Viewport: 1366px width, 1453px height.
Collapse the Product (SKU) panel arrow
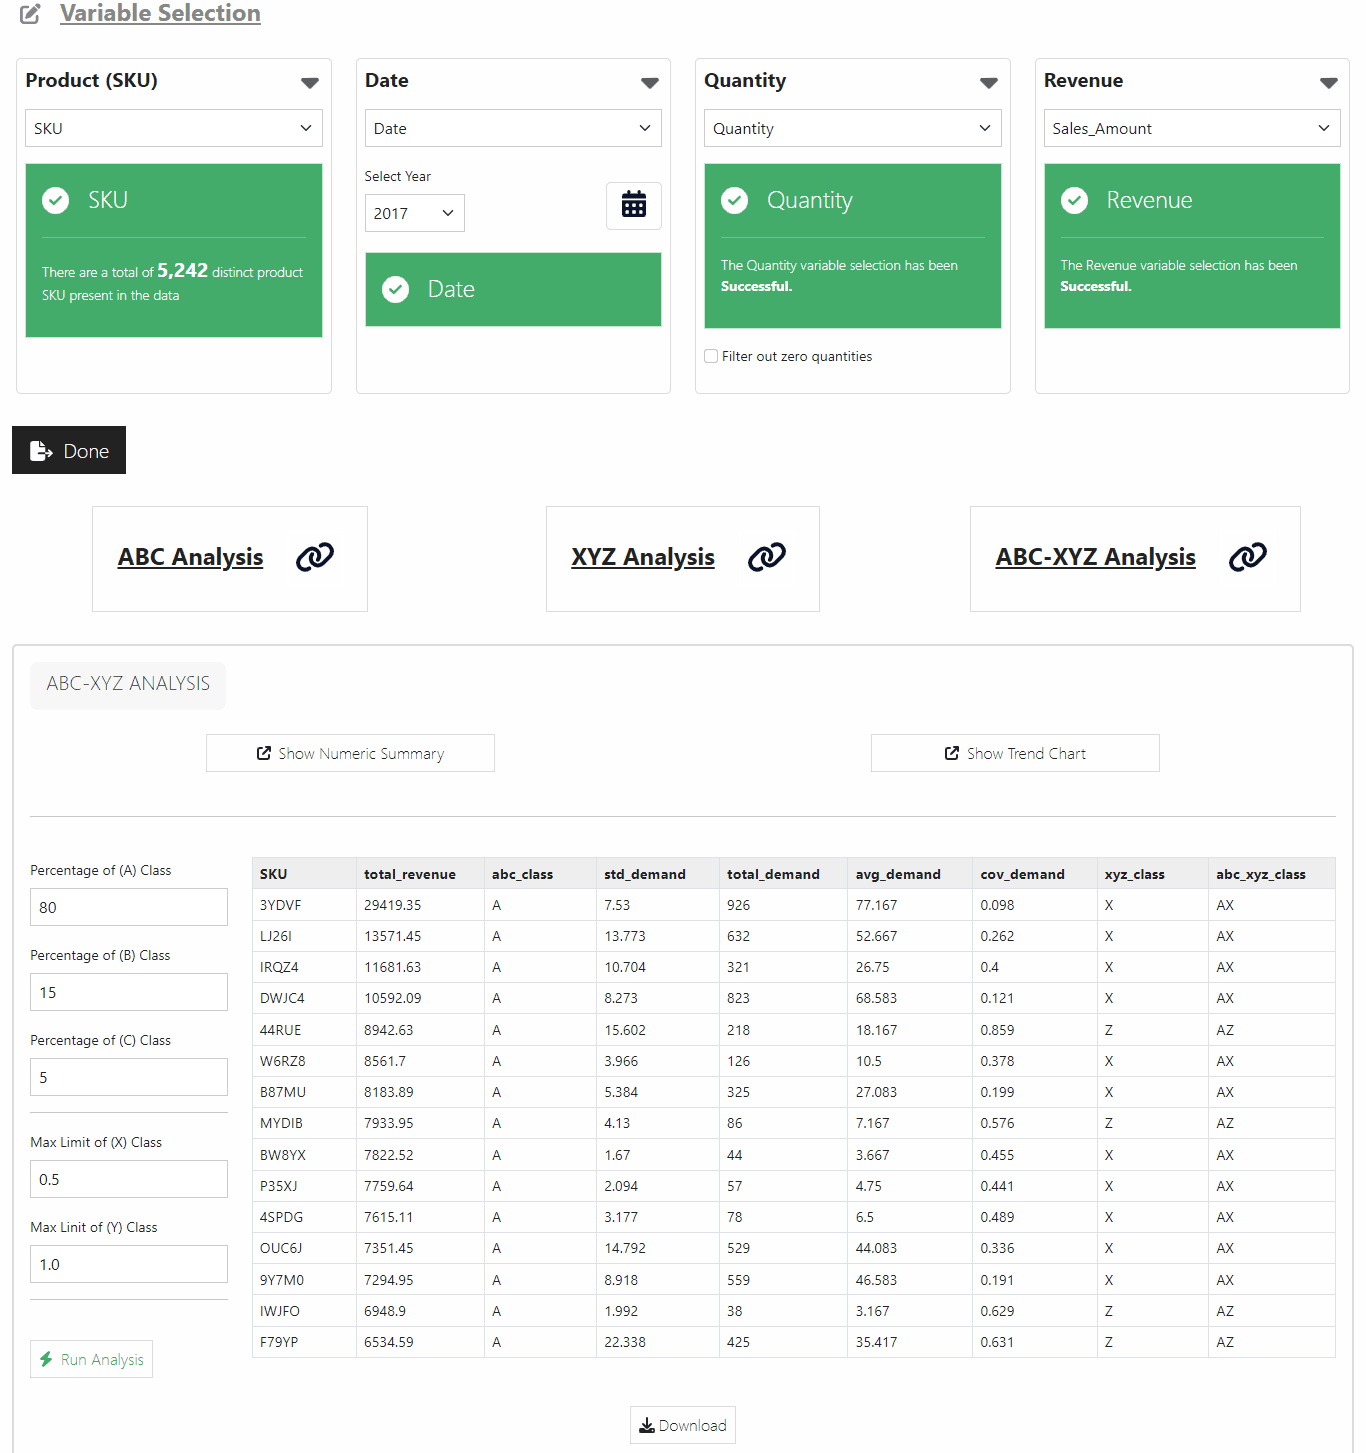310,83
